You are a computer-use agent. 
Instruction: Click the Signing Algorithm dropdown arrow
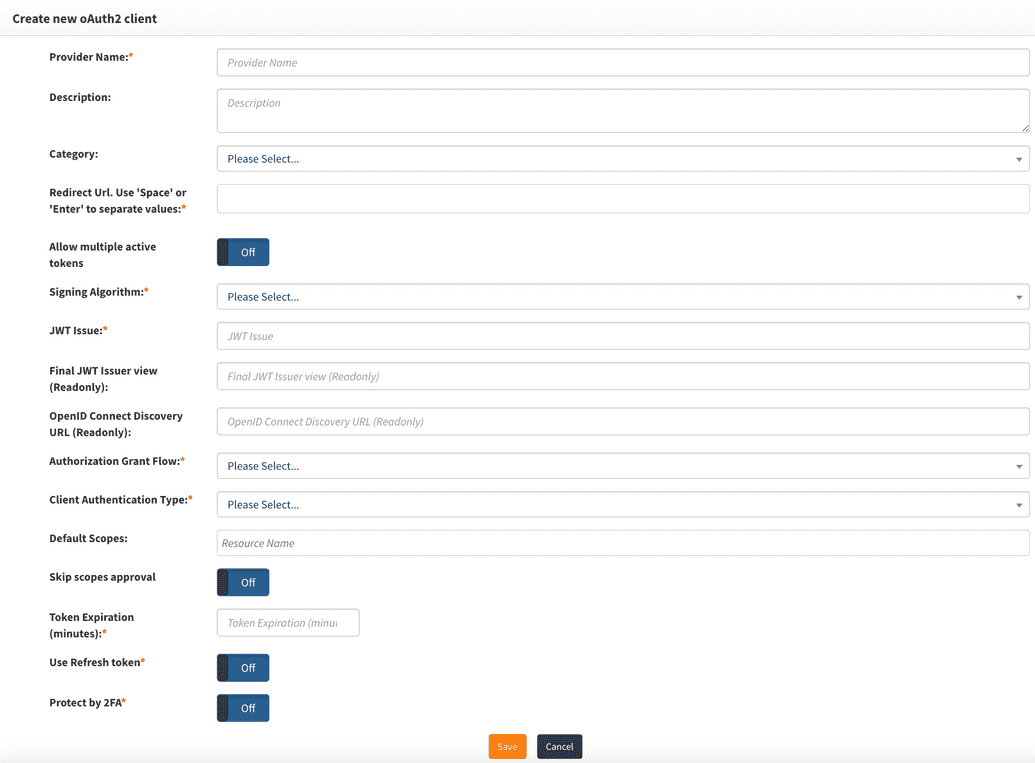(x=1017, y=296)
